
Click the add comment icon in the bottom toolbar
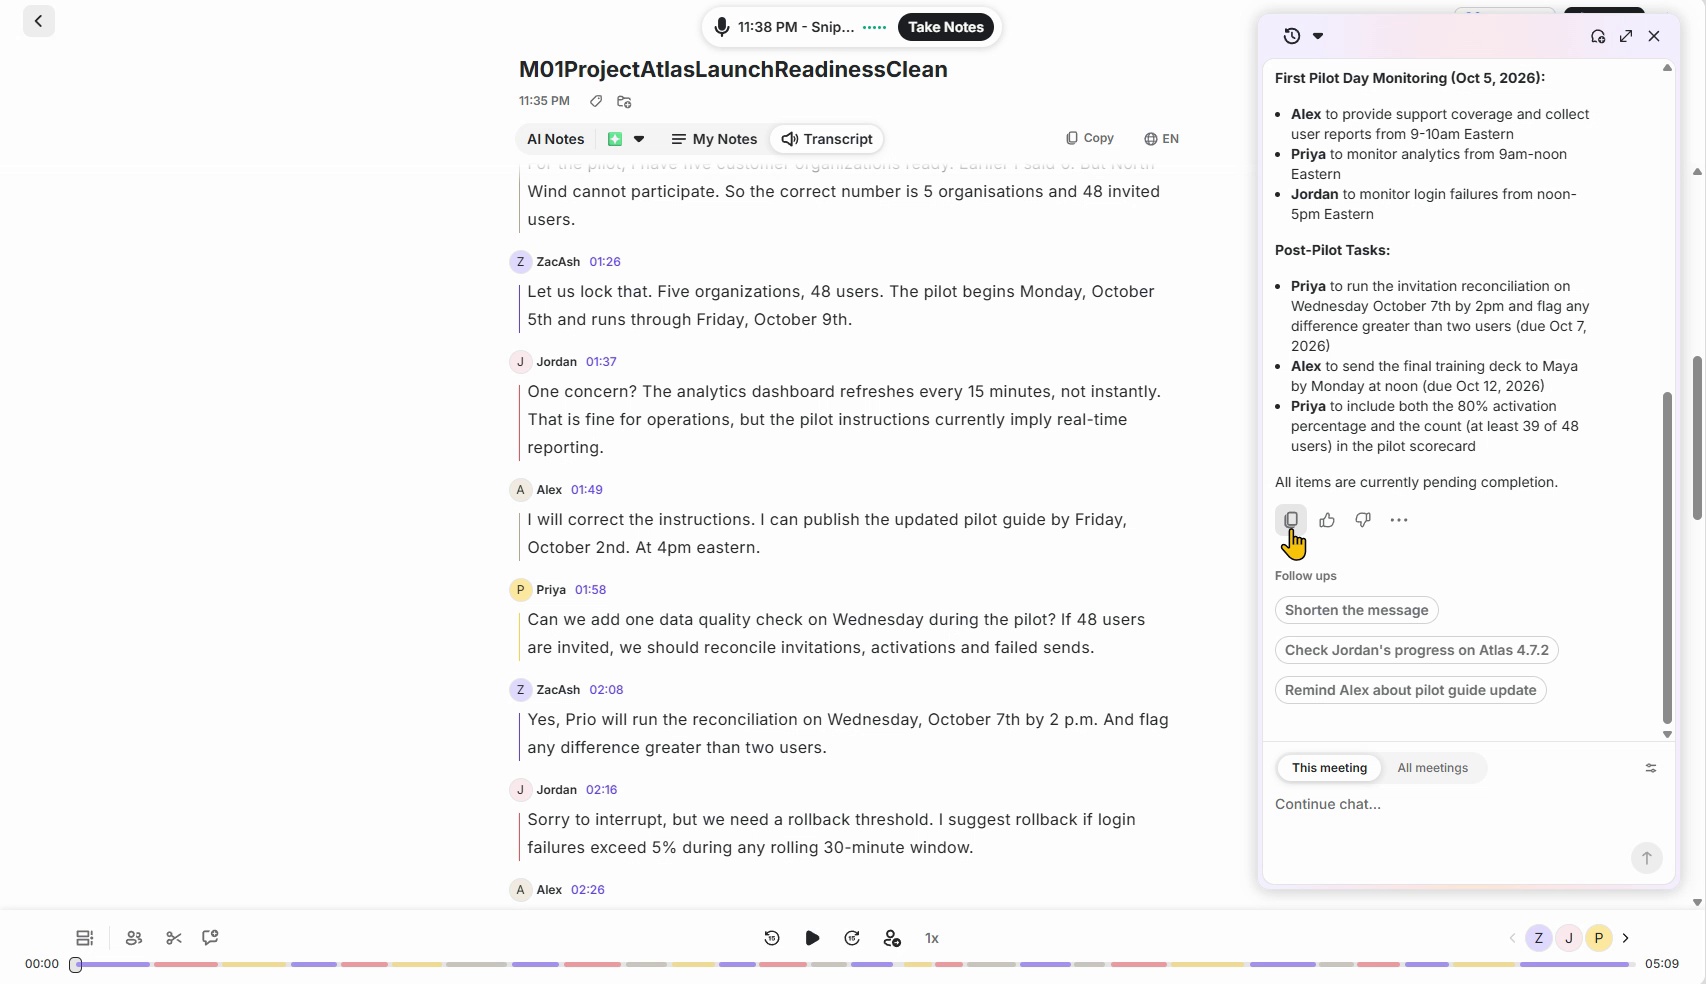pos(210,938)
